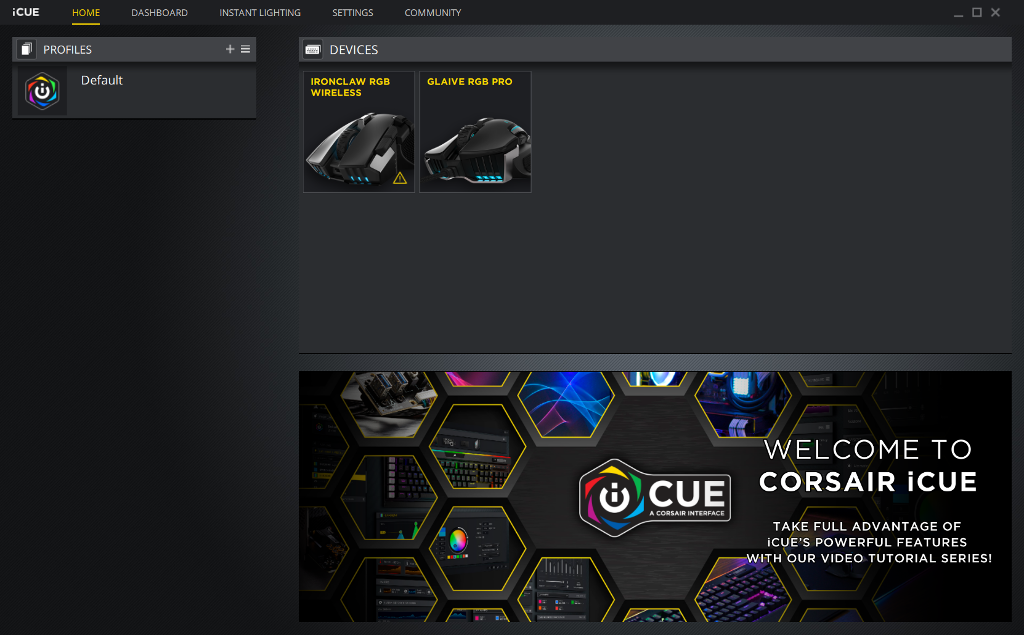The height and width of the screenshot is (635, 1024).
Task: Click the Profiles panel icon
Action: pos(26,49)
